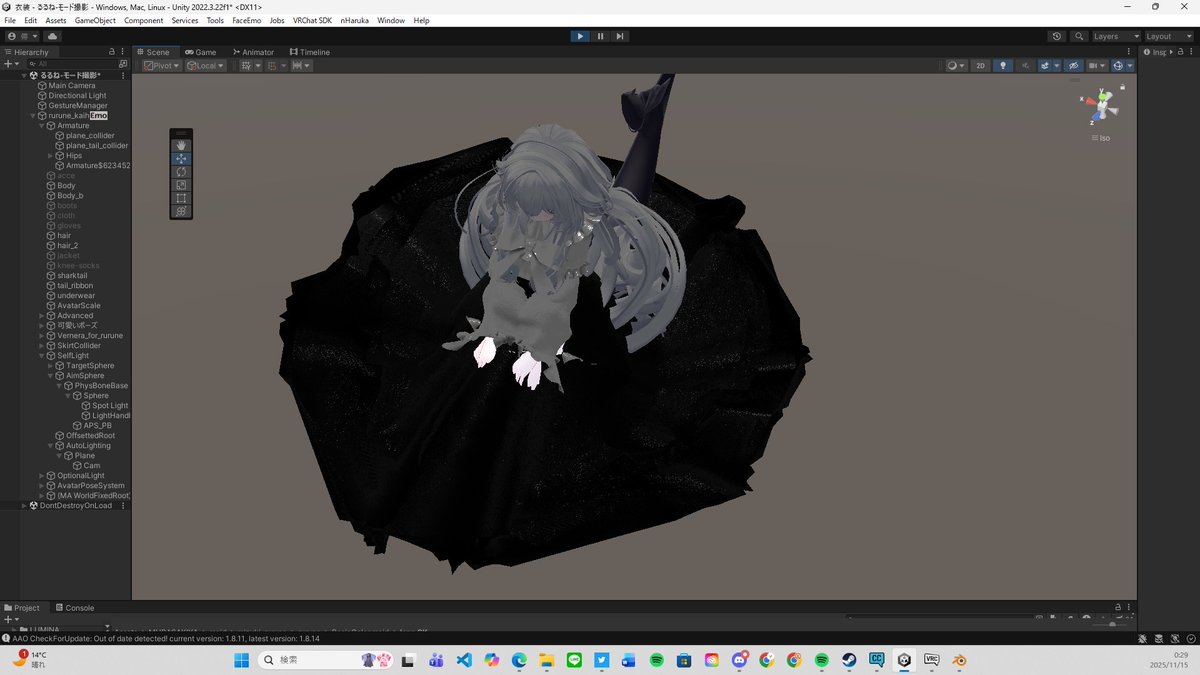Collapse the SelfLight object
Viewport: 1200px width, 675px height.
[42, 355]
